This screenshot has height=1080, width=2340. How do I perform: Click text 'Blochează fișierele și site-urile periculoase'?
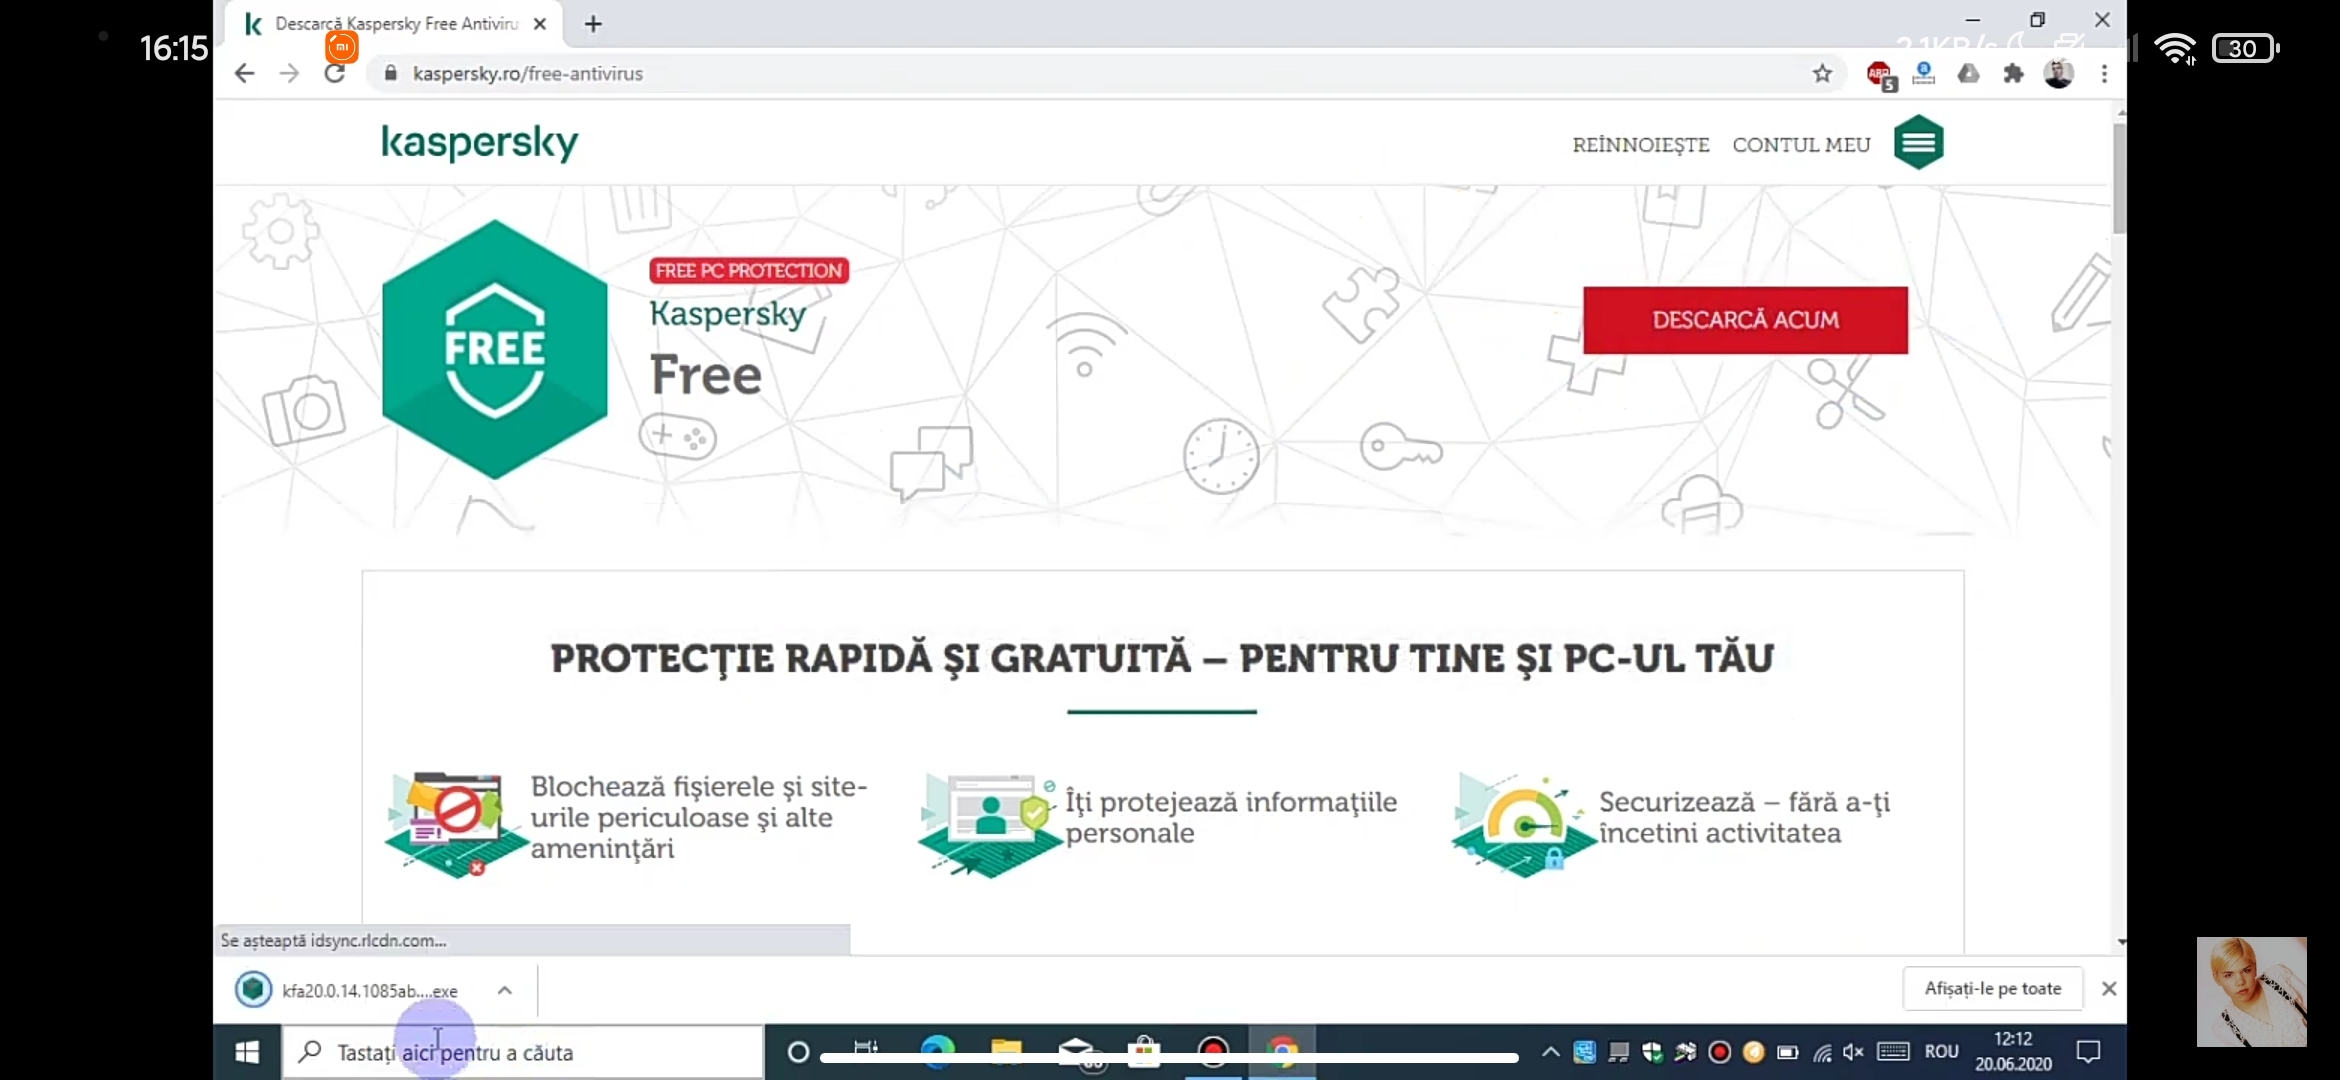click(698, 802)
